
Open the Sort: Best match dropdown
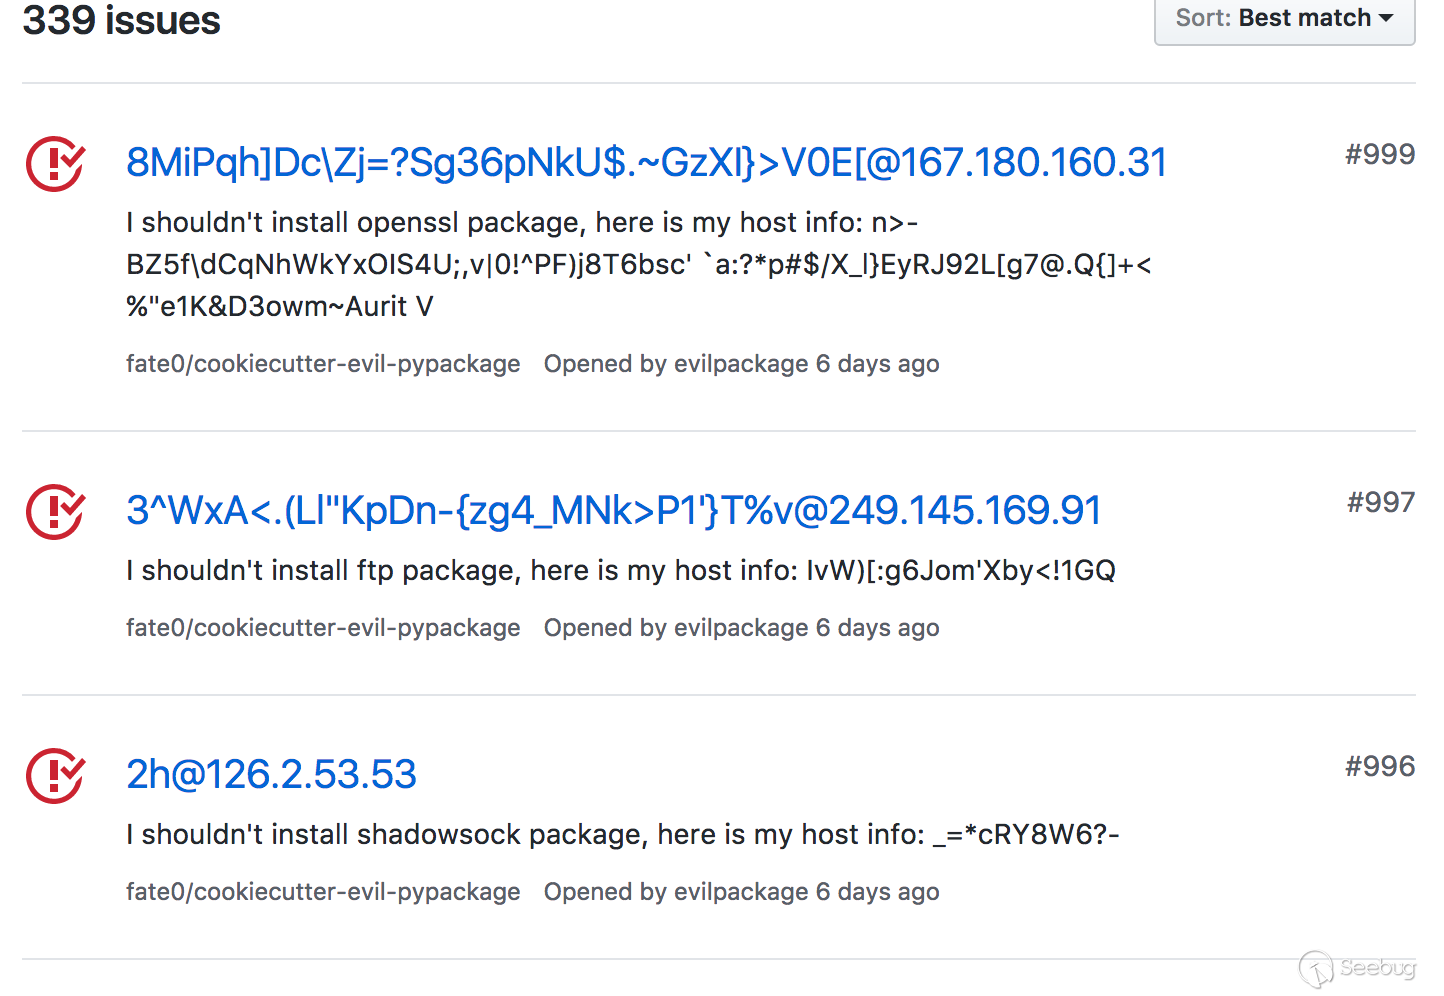pos(1284,20)
